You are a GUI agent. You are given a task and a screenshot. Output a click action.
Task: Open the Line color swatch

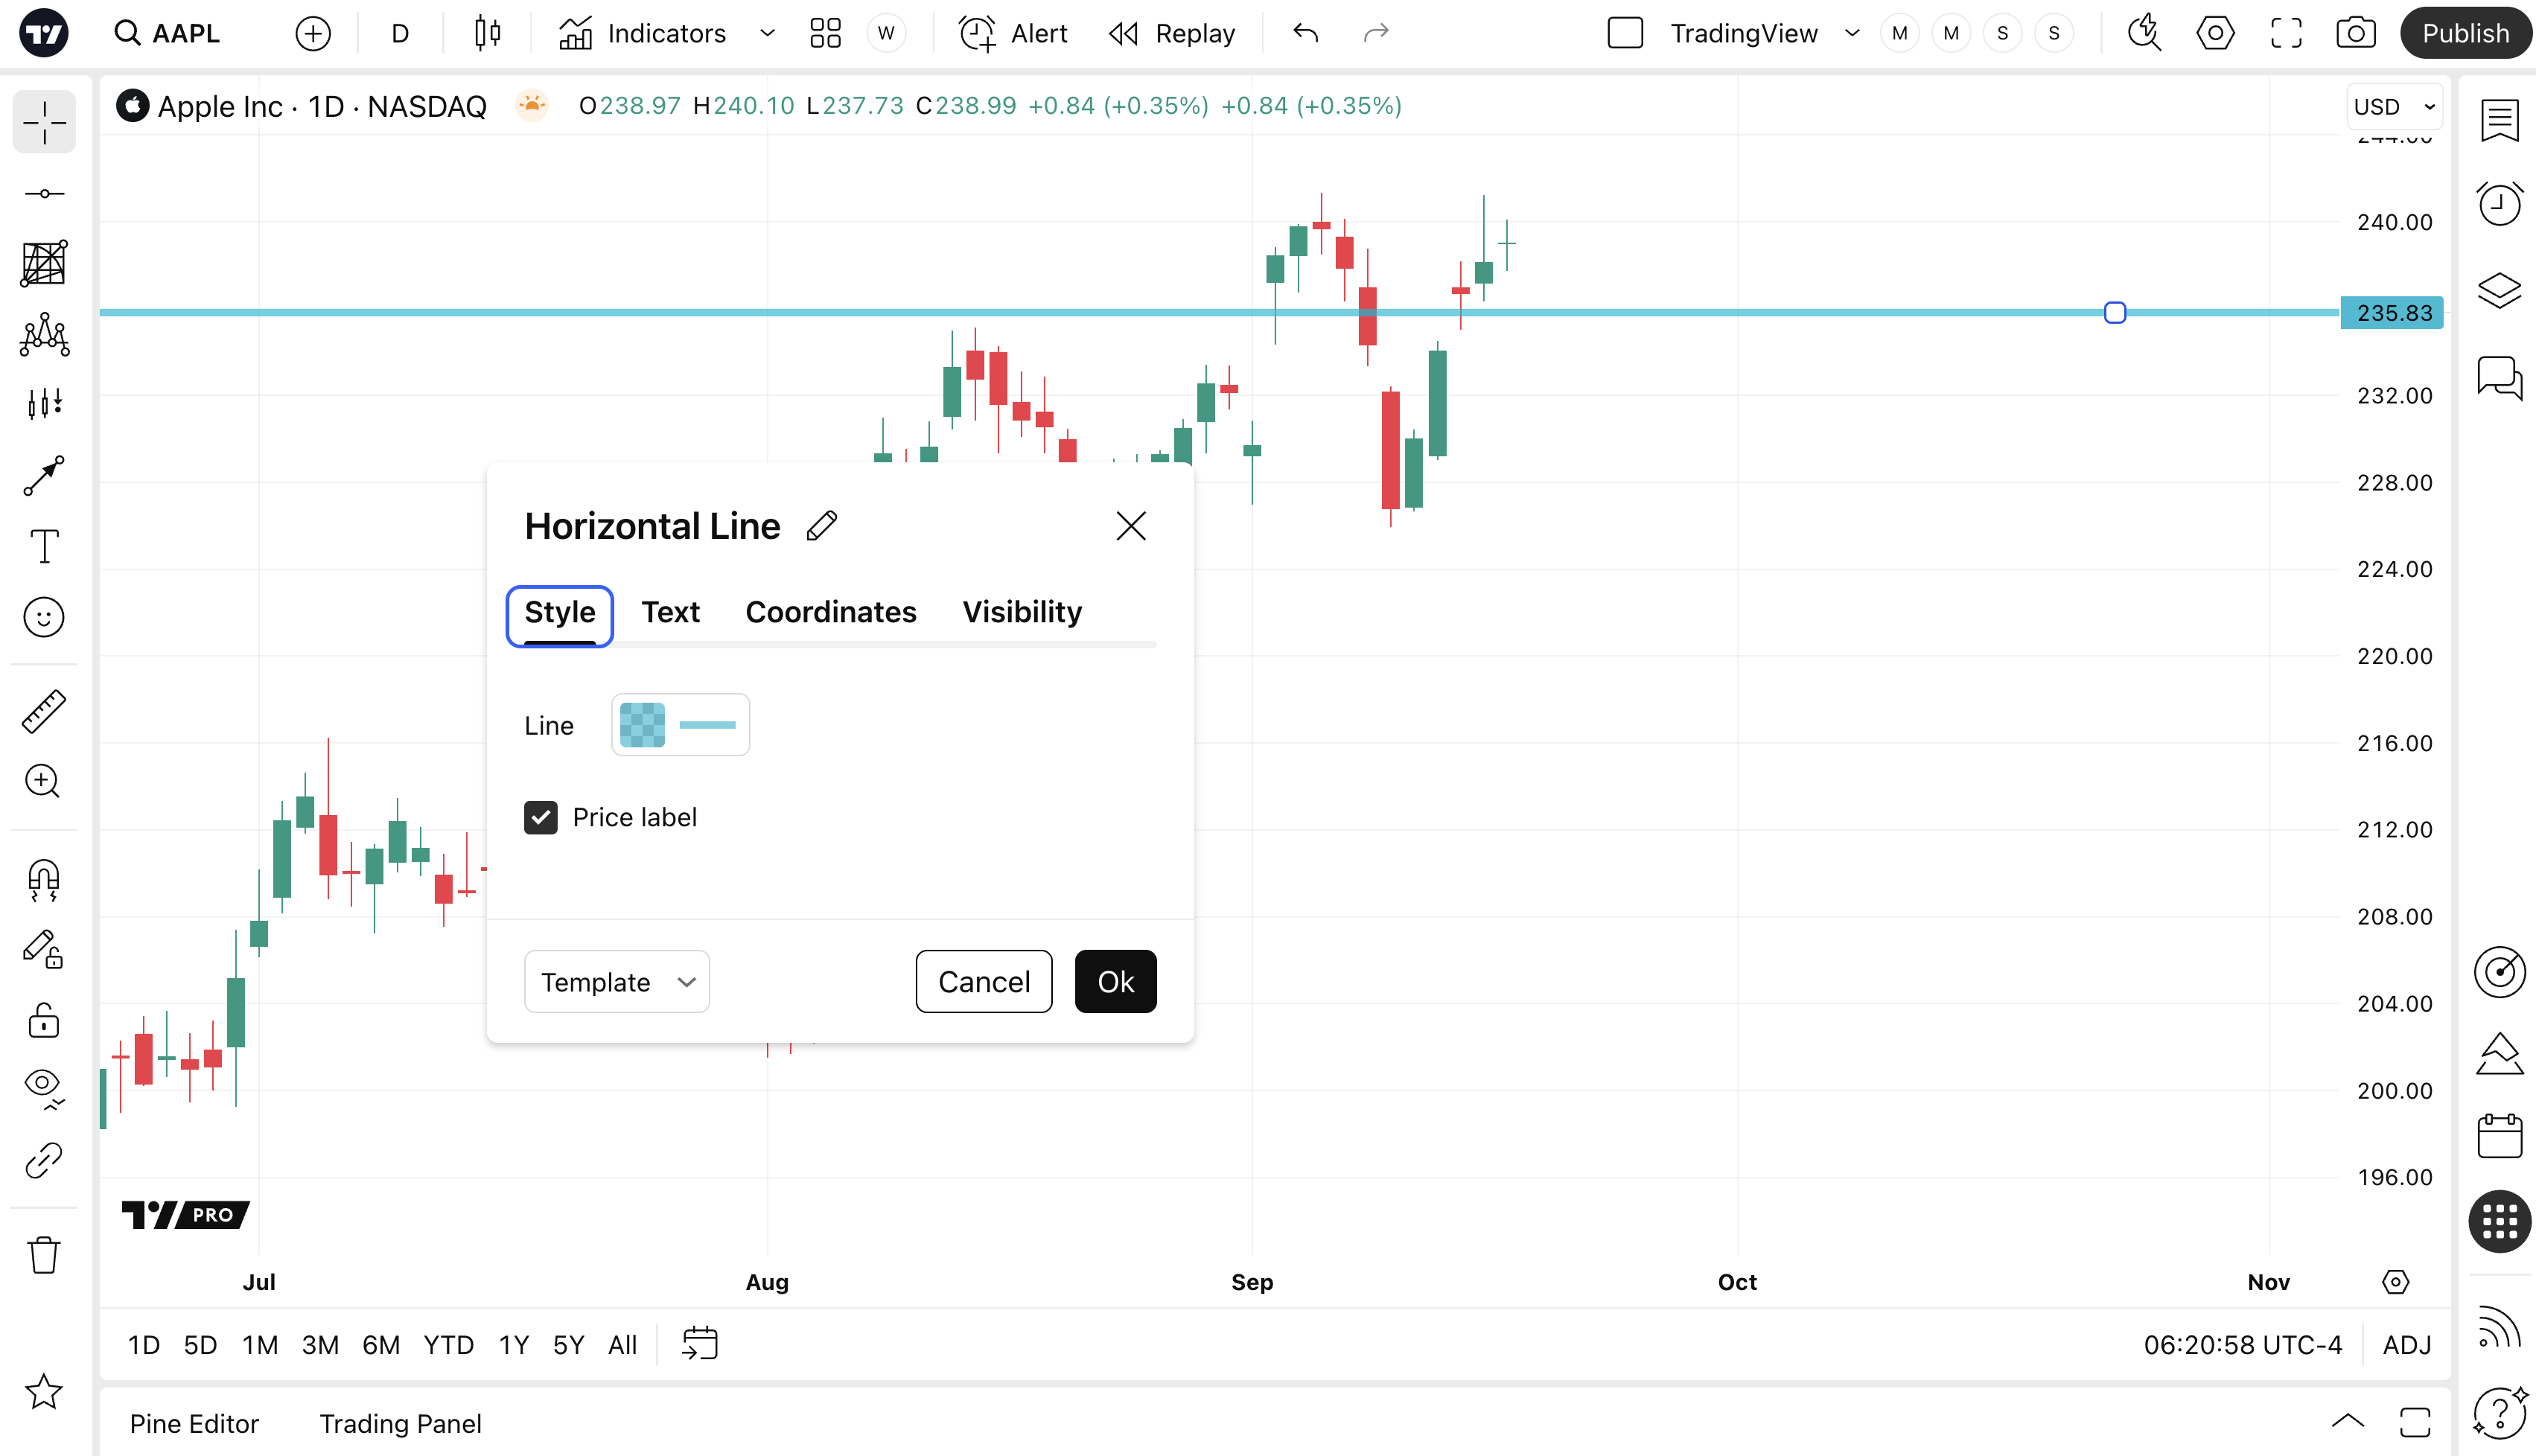pyautogui.click(x=642, y=725)
